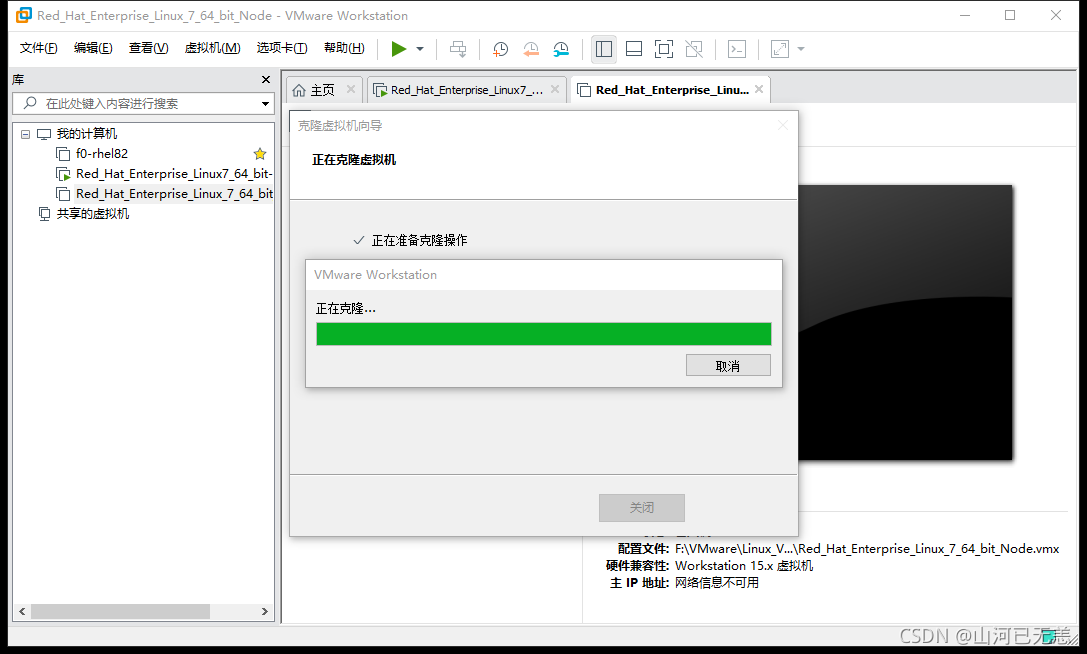Open the 编辑(E) menu

coord(93,48)
